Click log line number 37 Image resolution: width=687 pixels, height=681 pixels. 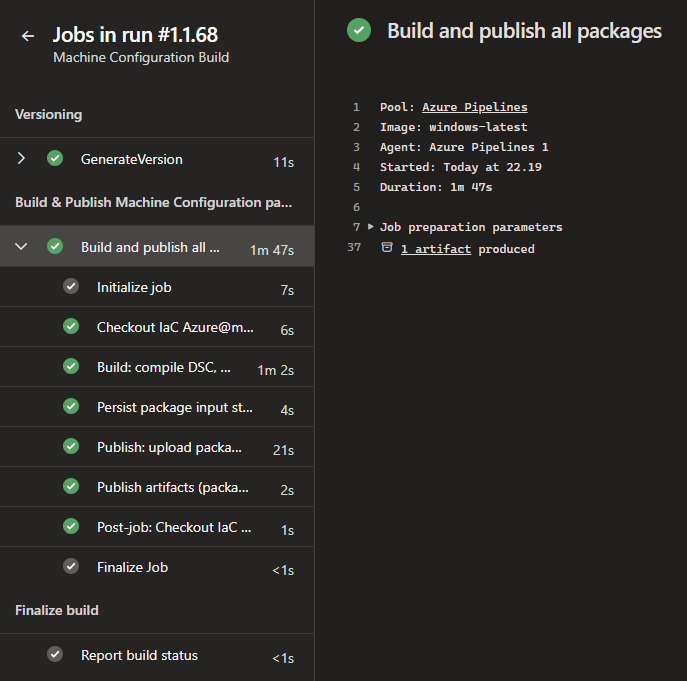coord(354,247)
